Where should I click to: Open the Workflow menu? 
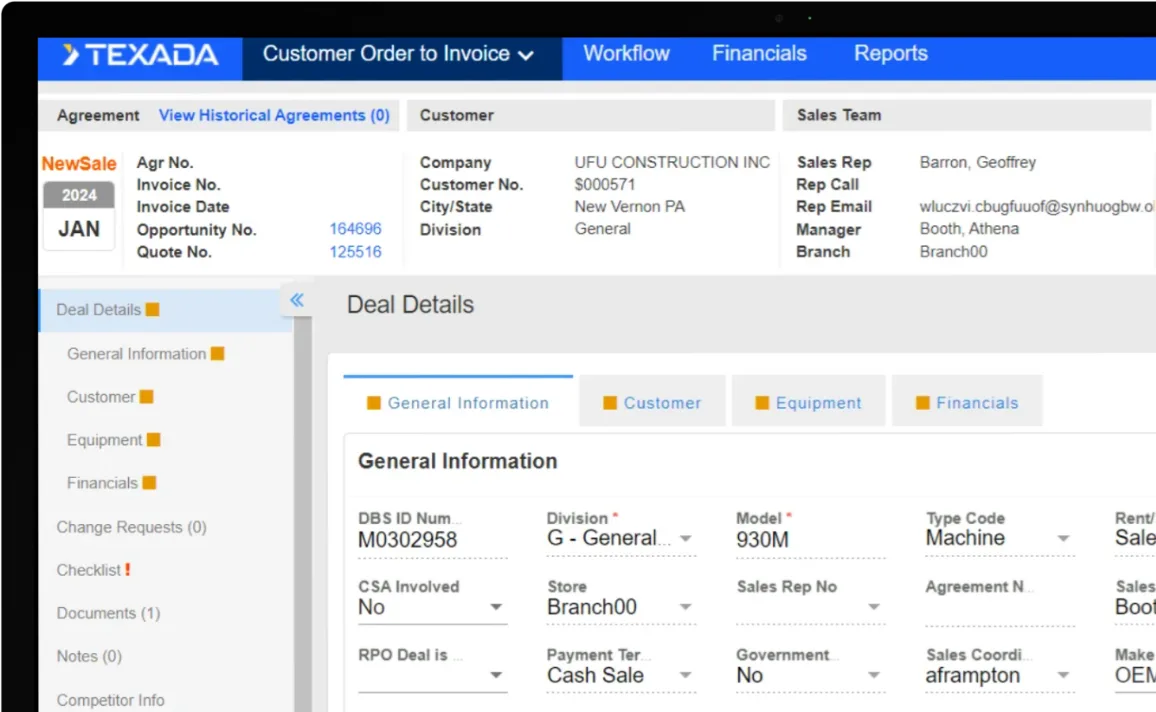pyautogui.click(x=626, y=53)
